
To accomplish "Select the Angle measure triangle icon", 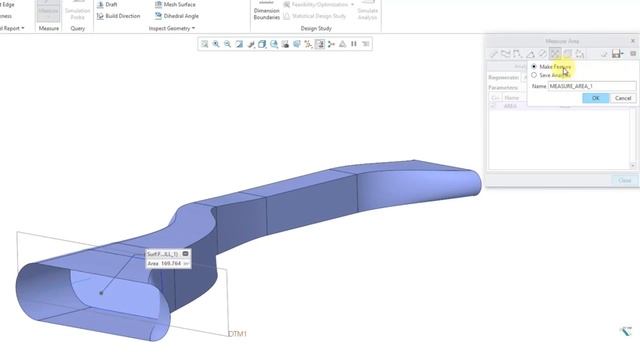I will 530,54.
